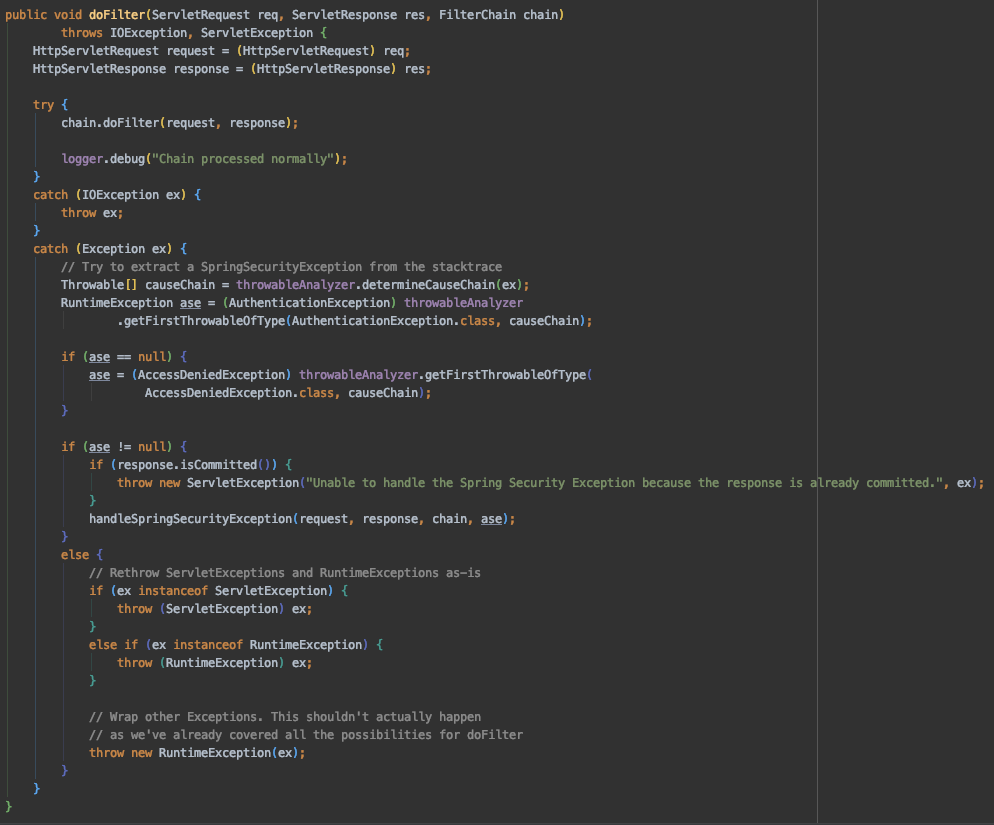Click the 'throw ex;' statement

92,213
